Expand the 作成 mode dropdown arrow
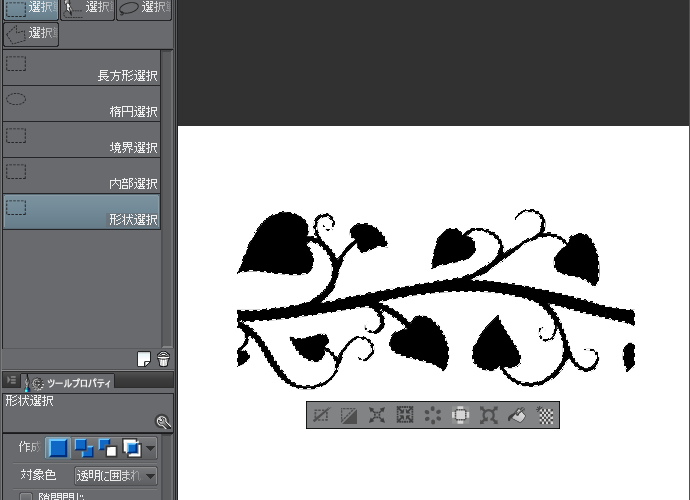Screen dimensions: 690x500 [x=151, y=448]
